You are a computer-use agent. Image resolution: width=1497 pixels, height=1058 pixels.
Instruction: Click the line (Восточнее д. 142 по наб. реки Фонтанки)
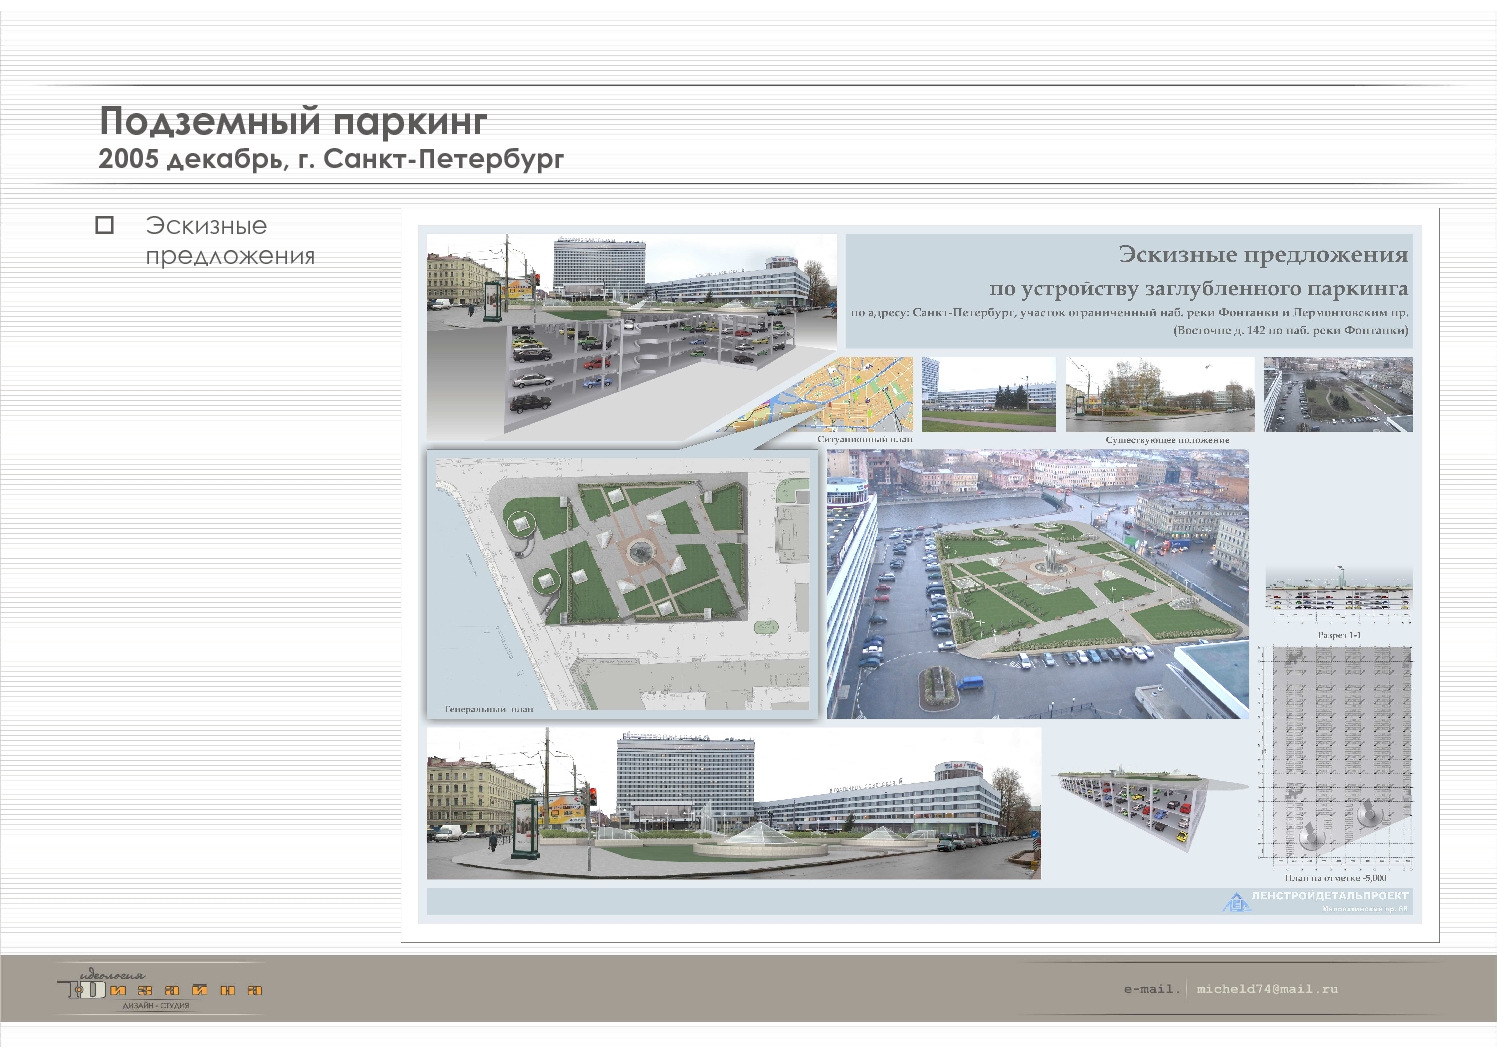click(x=1291, y=330)
